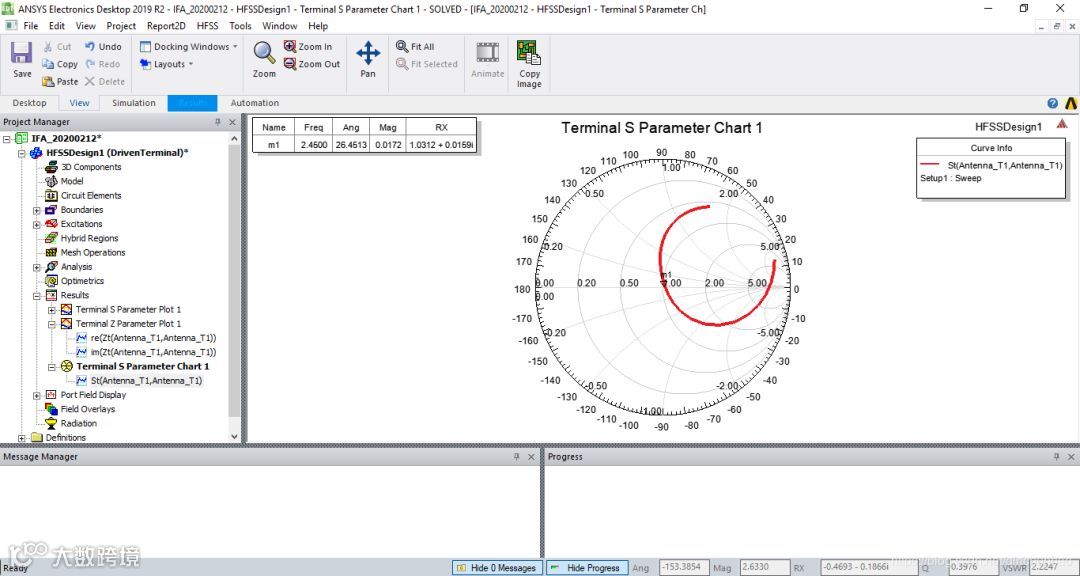Open the HFSS menu
This screenshot has height=576, width=1080.
tap(207, 26)
